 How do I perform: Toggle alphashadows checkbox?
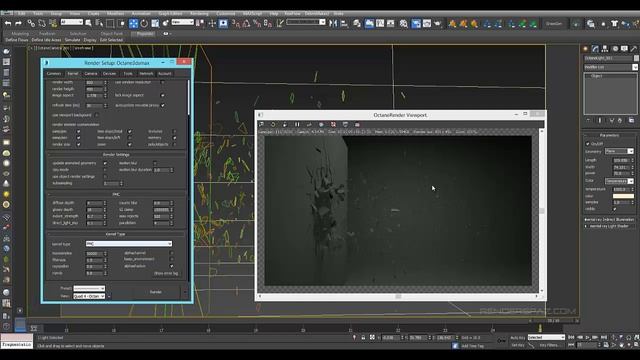[171, 266]
